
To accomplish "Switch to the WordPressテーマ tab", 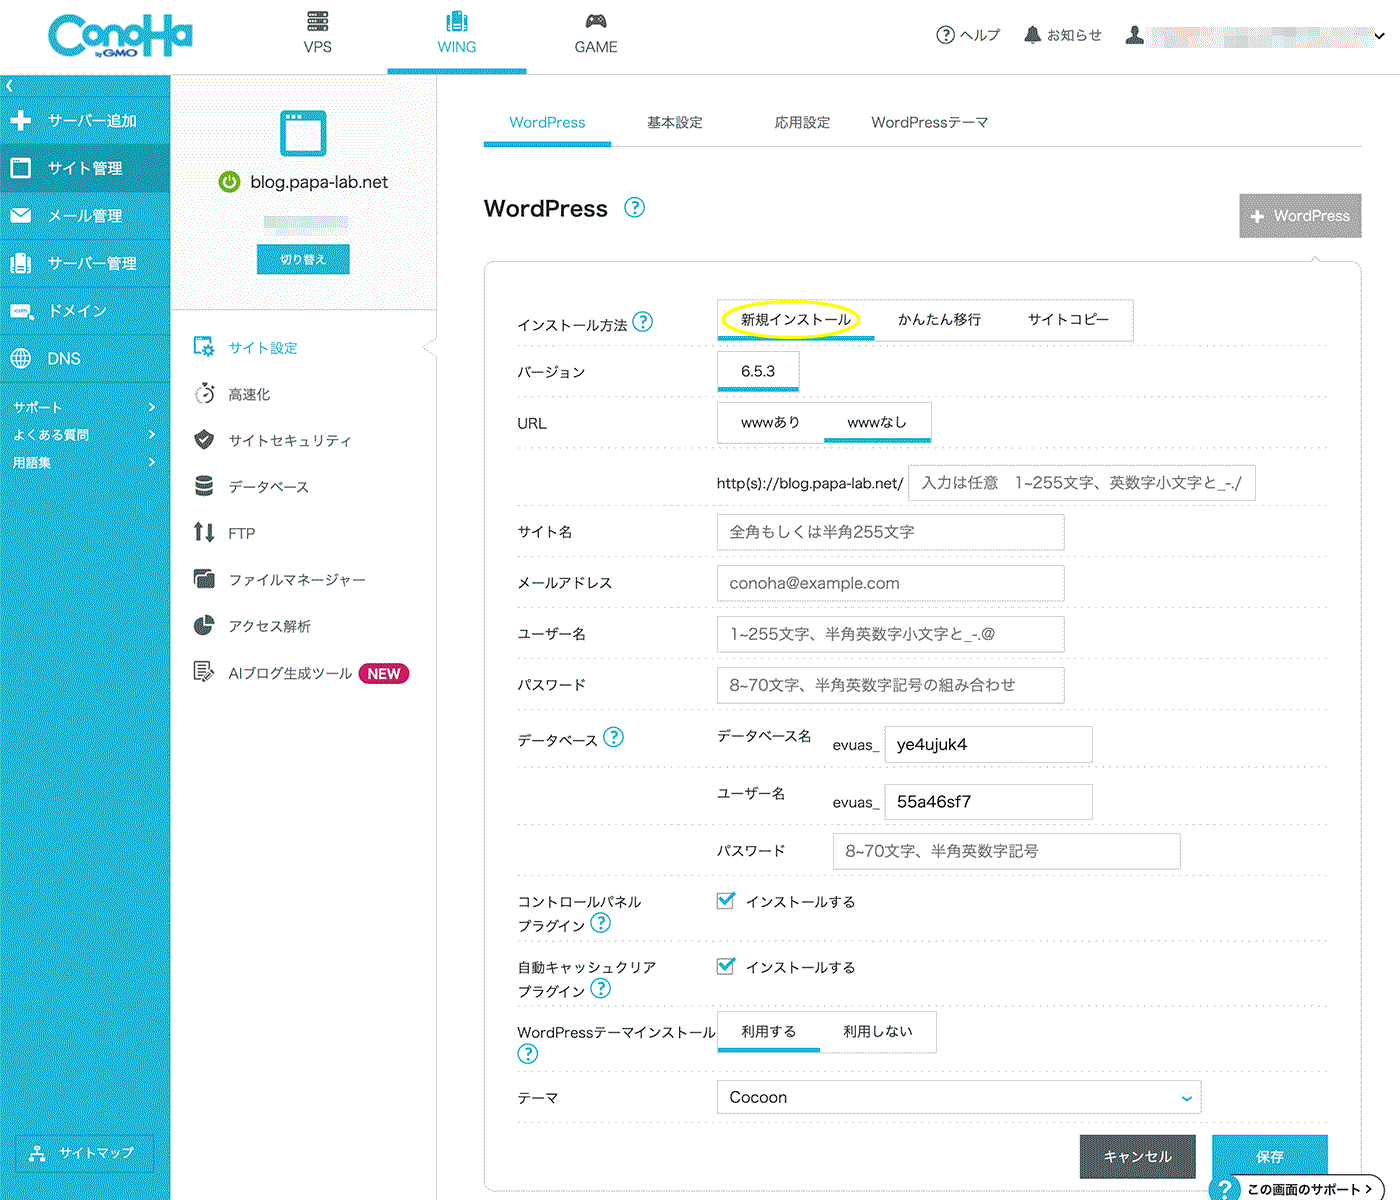I will 929,123.
